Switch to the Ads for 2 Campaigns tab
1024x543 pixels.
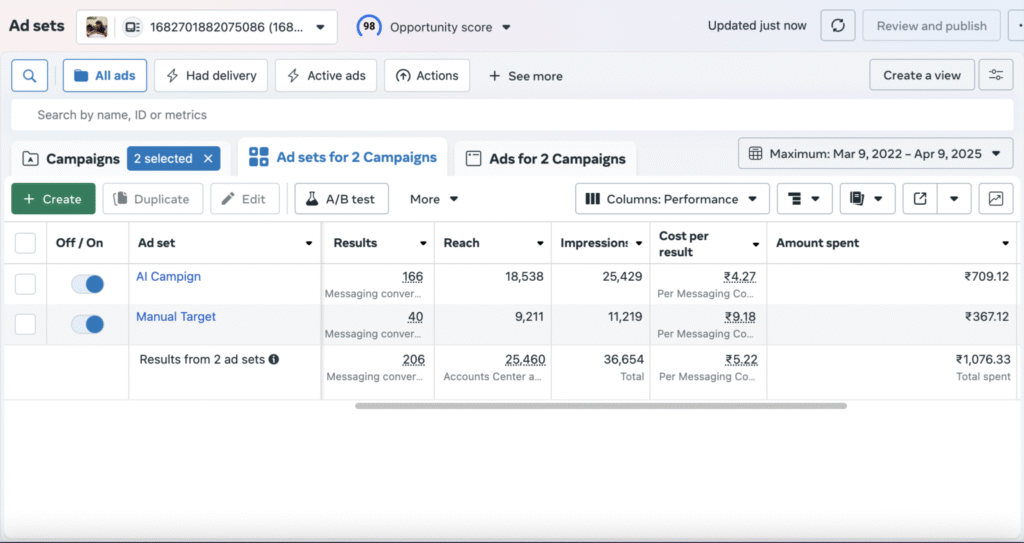point(545,159)
